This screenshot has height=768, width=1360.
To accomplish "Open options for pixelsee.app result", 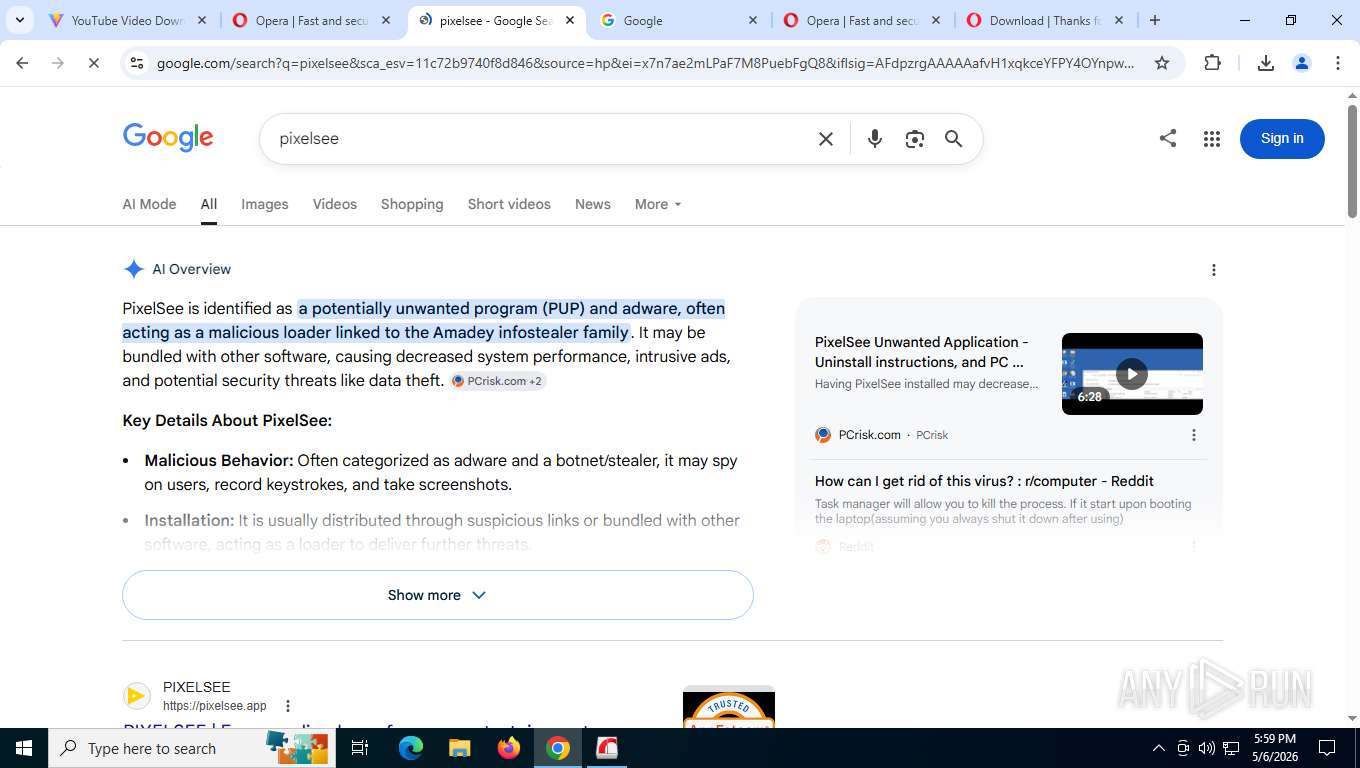I will 288,706.
